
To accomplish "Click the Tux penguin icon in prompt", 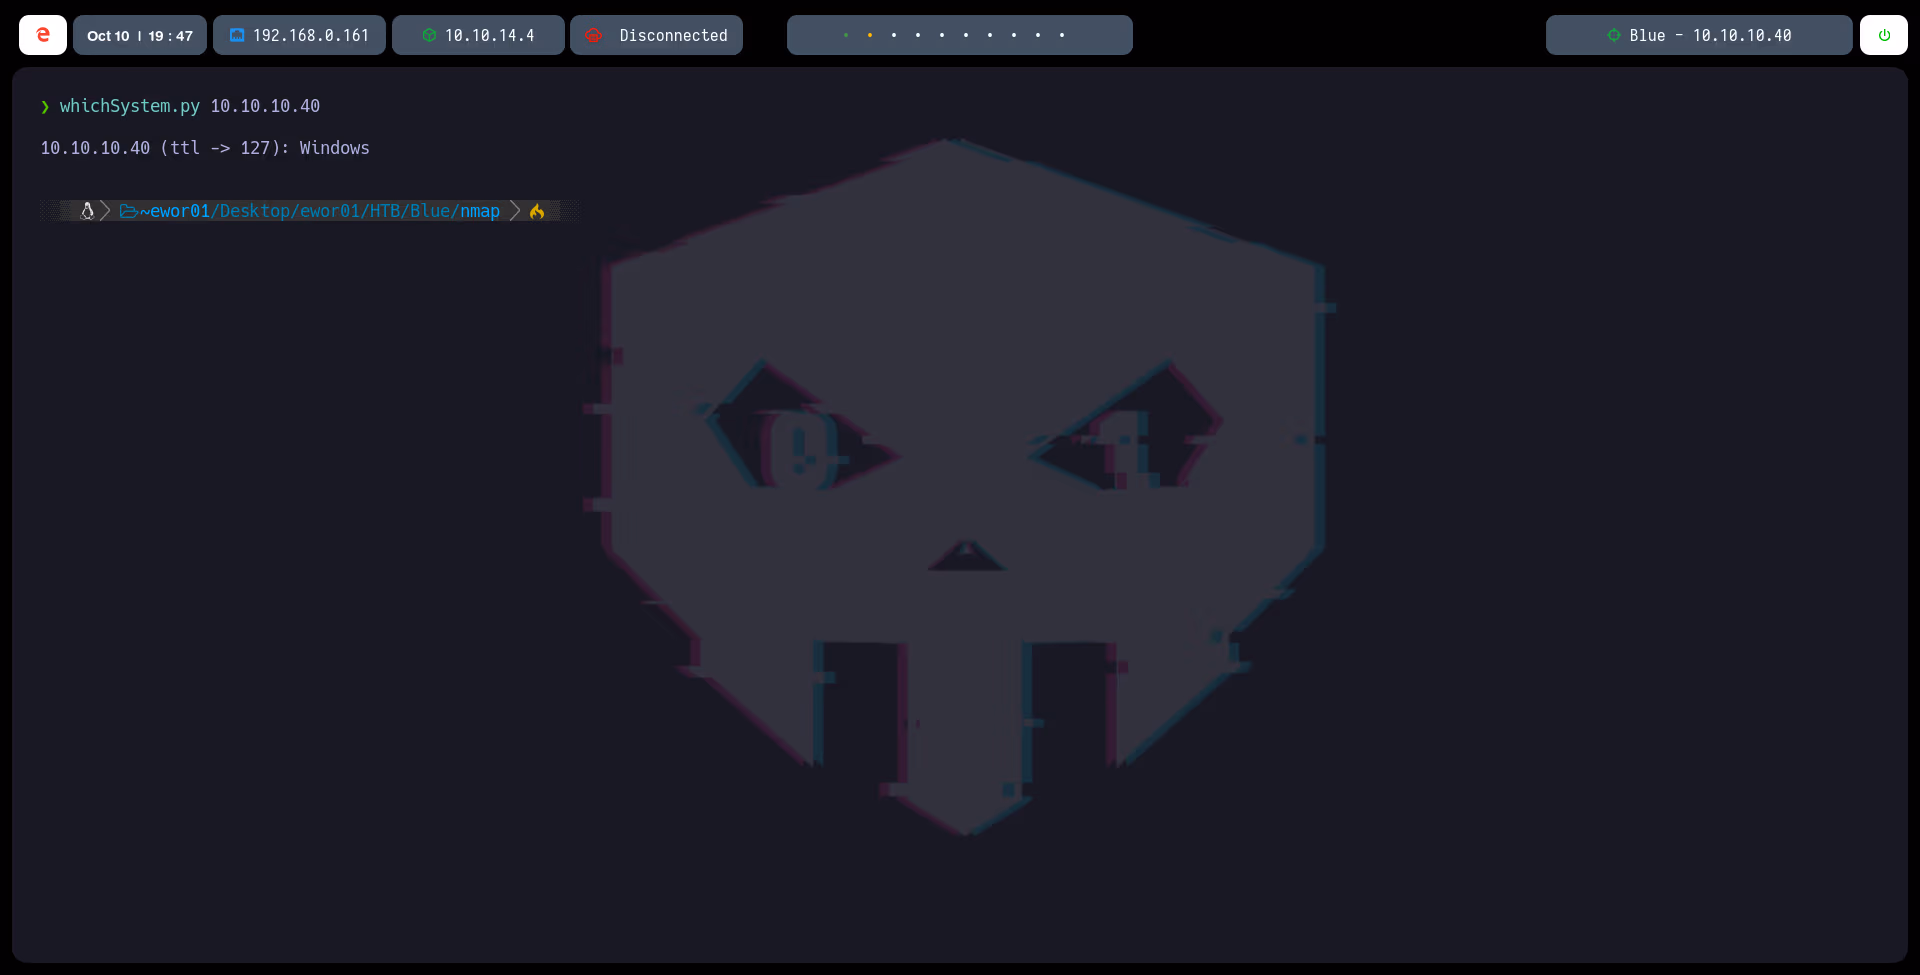I will click(x=87, y=211).
